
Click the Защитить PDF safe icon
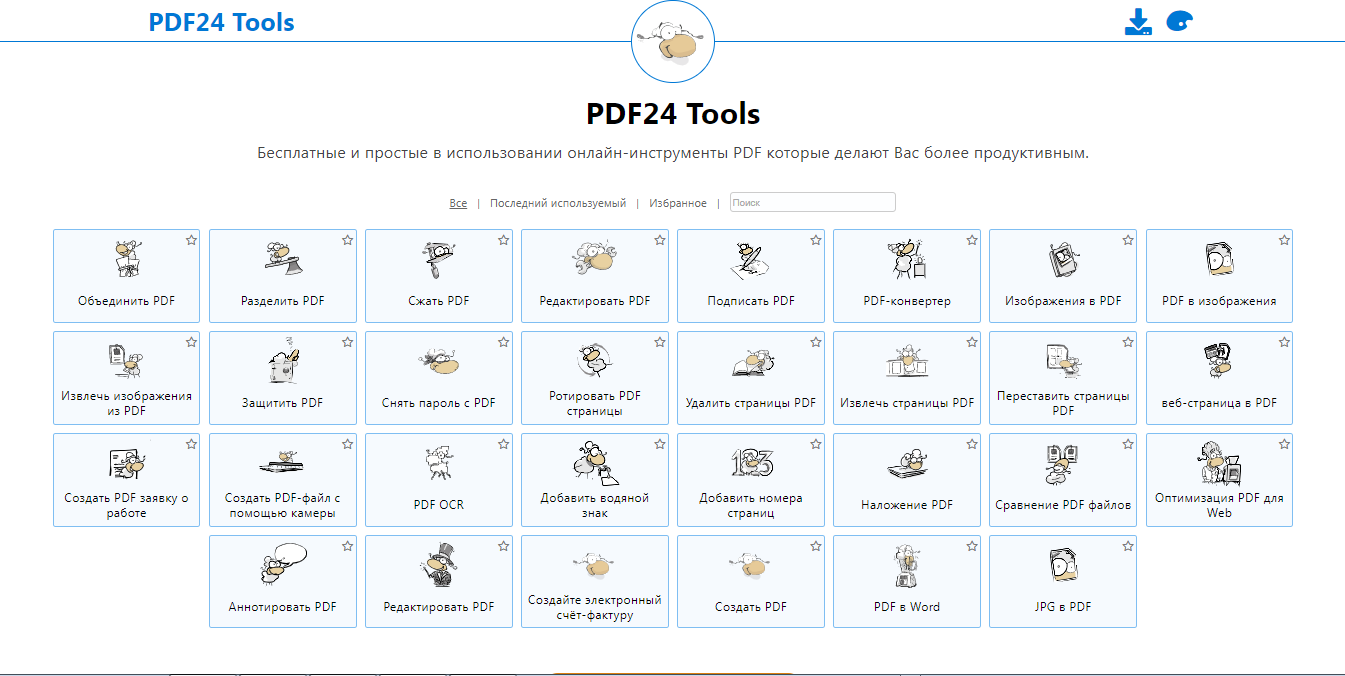(283, 362)
